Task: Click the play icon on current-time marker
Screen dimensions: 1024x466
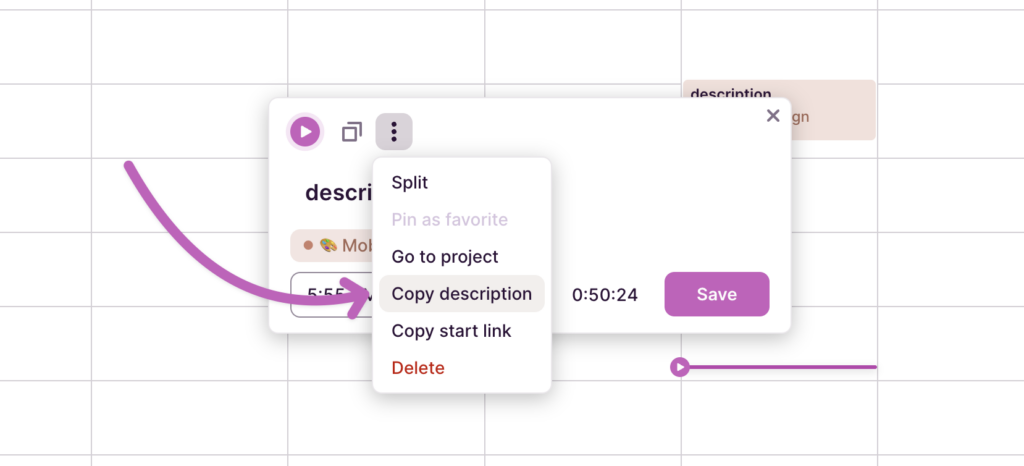Action: (679, 367)
